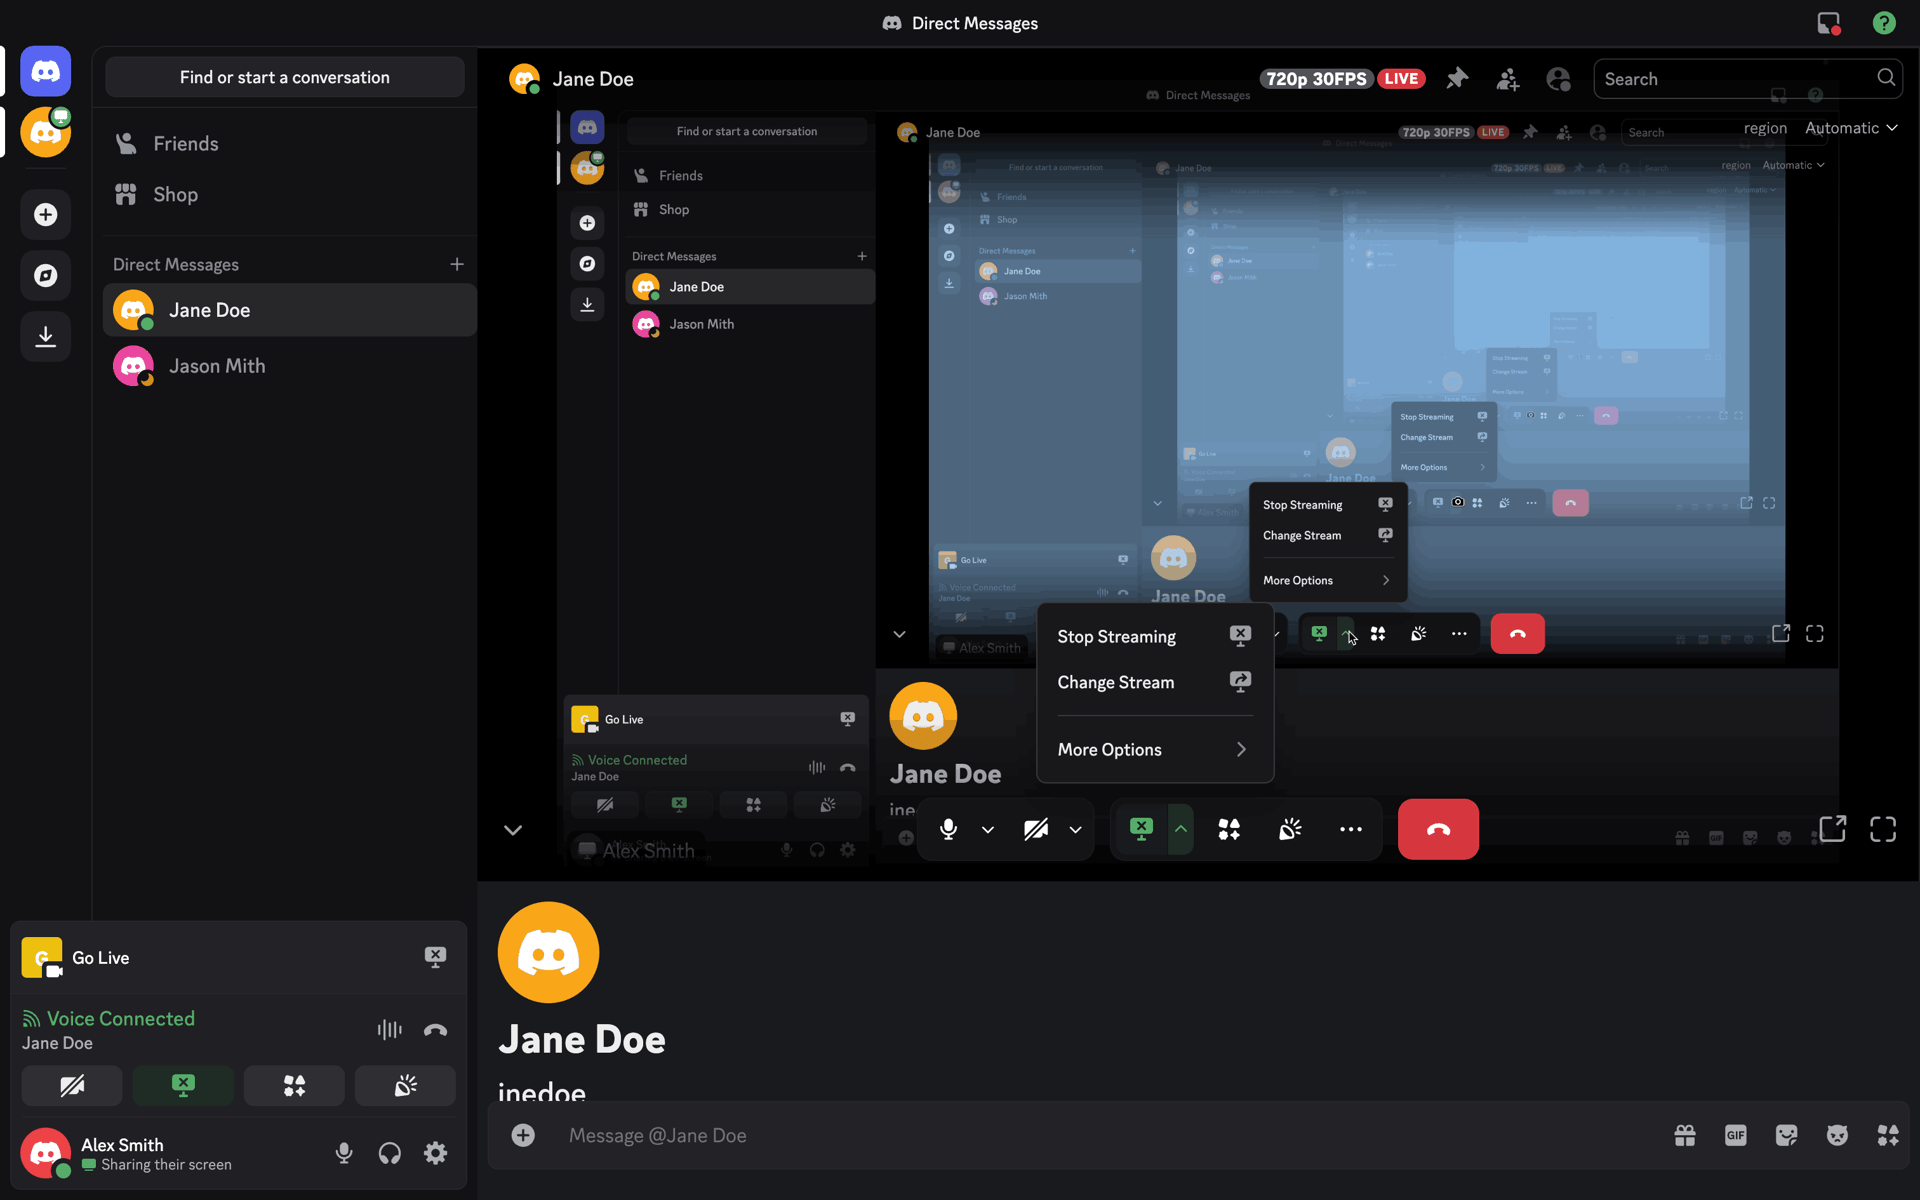The image size is (1920, 1200).
Task: Enter full screen call view
Action: [1883, 829]
